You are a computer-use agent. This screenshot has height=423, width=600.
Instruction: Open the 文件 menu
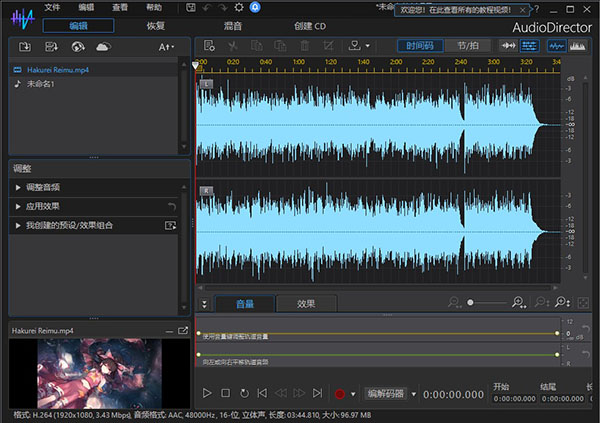coord(52,7)
